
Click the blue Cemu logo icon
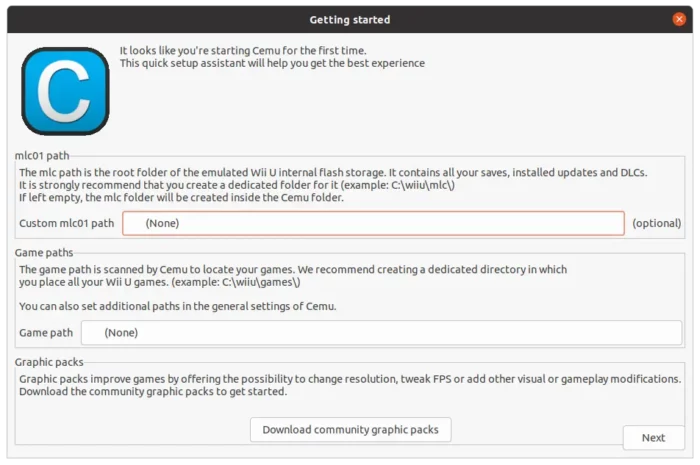point(65,91)
